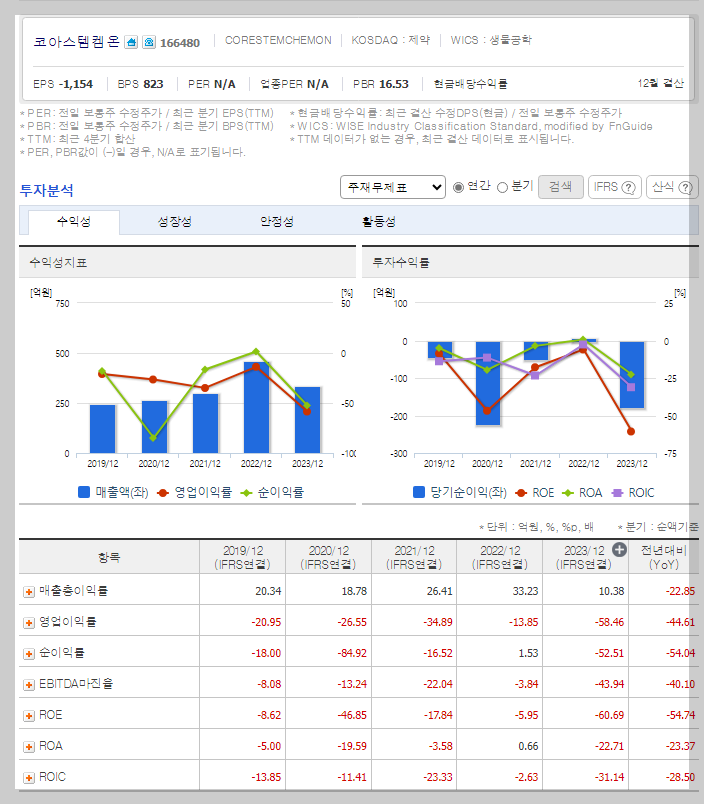Image resolution: width=704 pixels, height=804 pixels.
Task: Click the ROA 2022/12 value 0.66
Action: coord(528,746)
